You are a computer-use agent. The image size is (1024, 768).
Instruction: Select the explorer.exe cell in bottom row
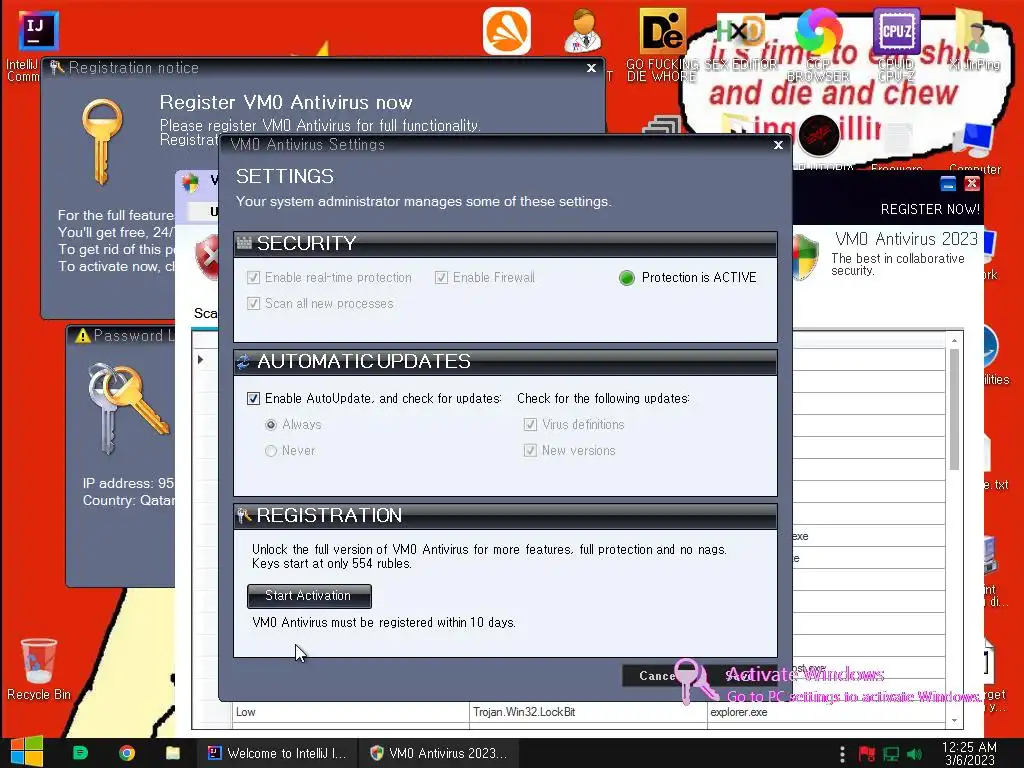826,712
